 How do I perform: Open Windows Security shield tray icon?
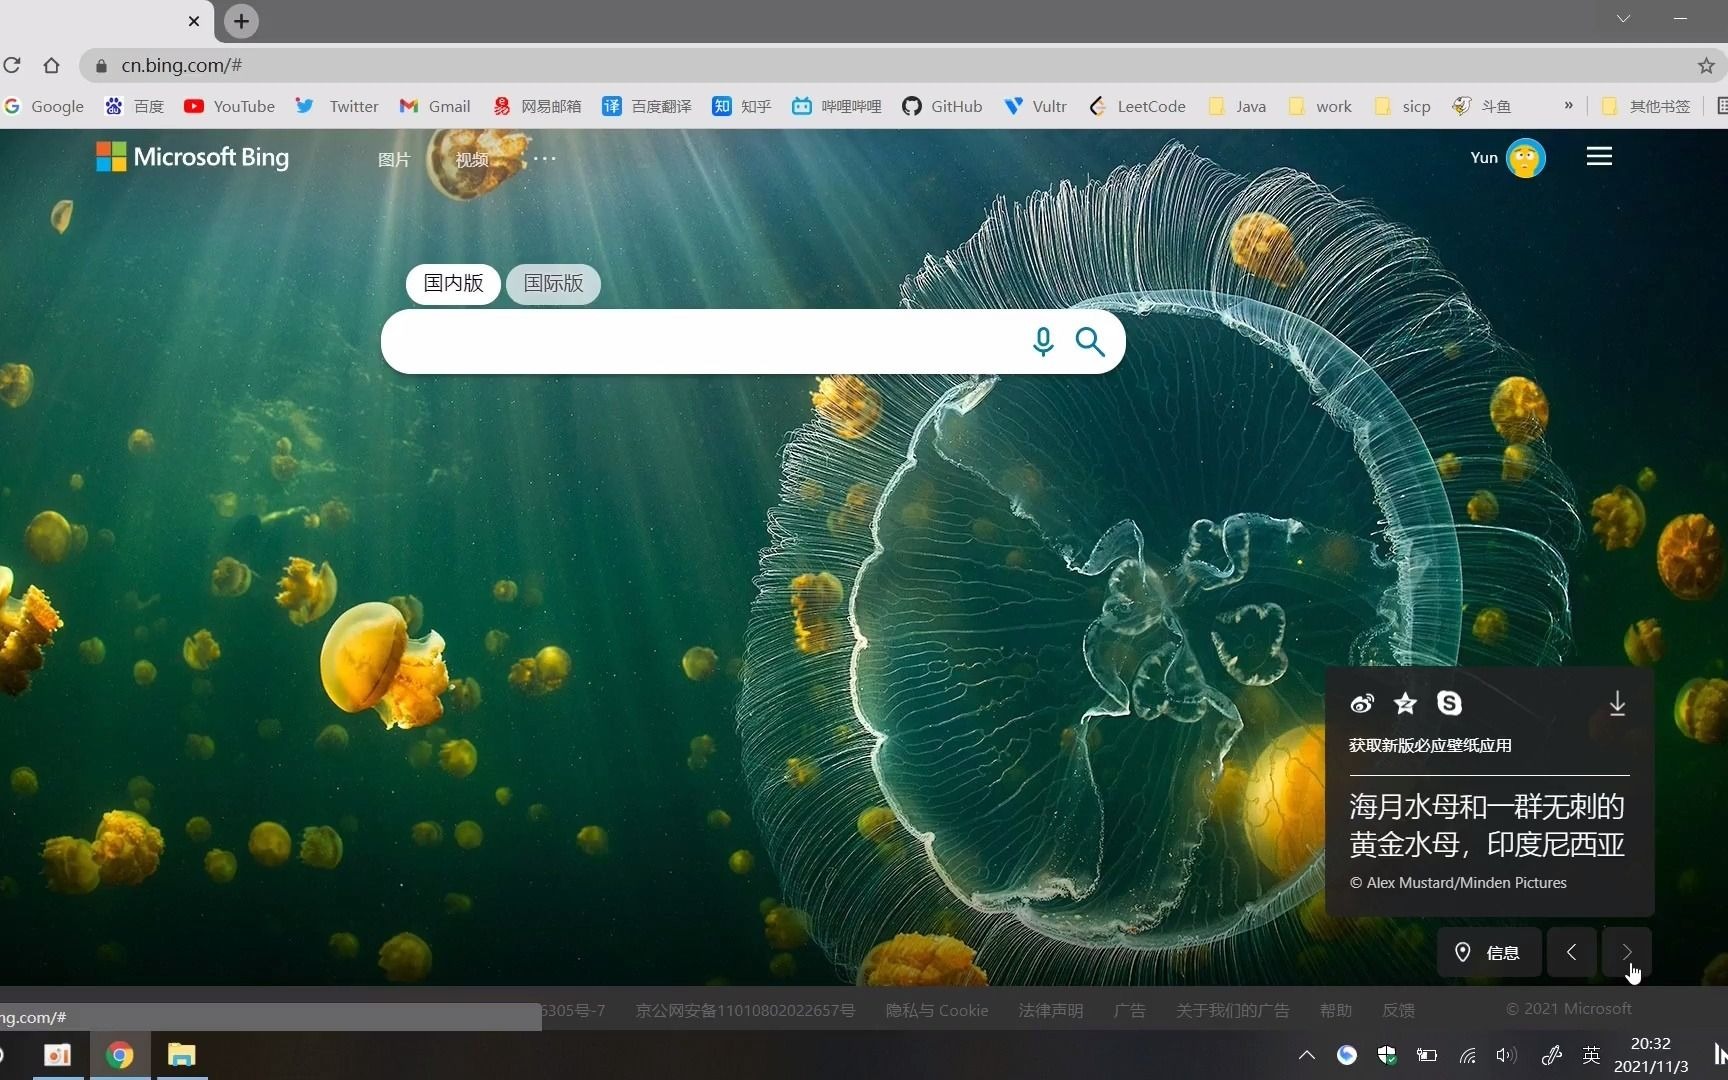(1387, 1055)
